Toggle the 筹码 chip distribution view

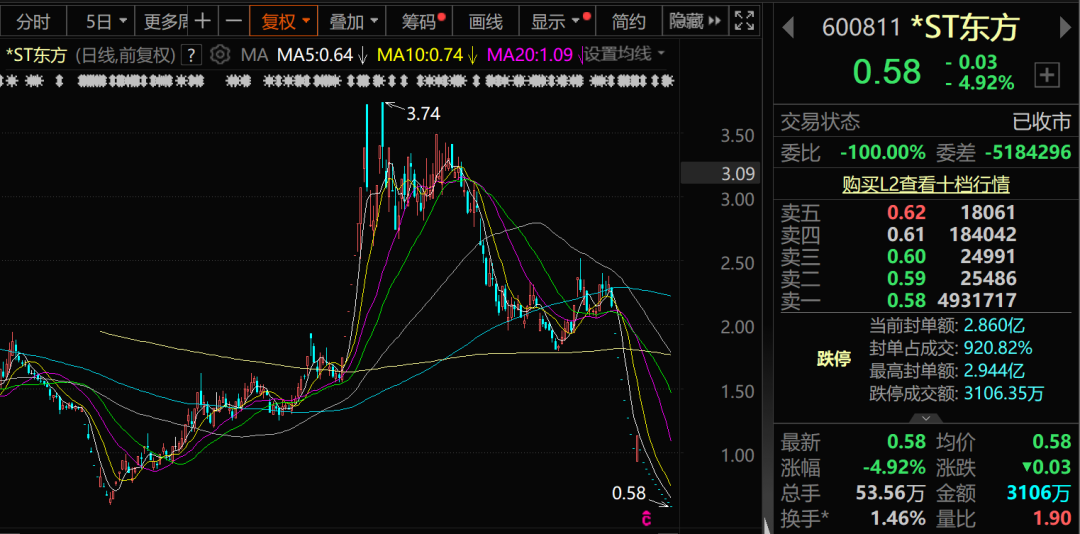[x=423, y=21]
